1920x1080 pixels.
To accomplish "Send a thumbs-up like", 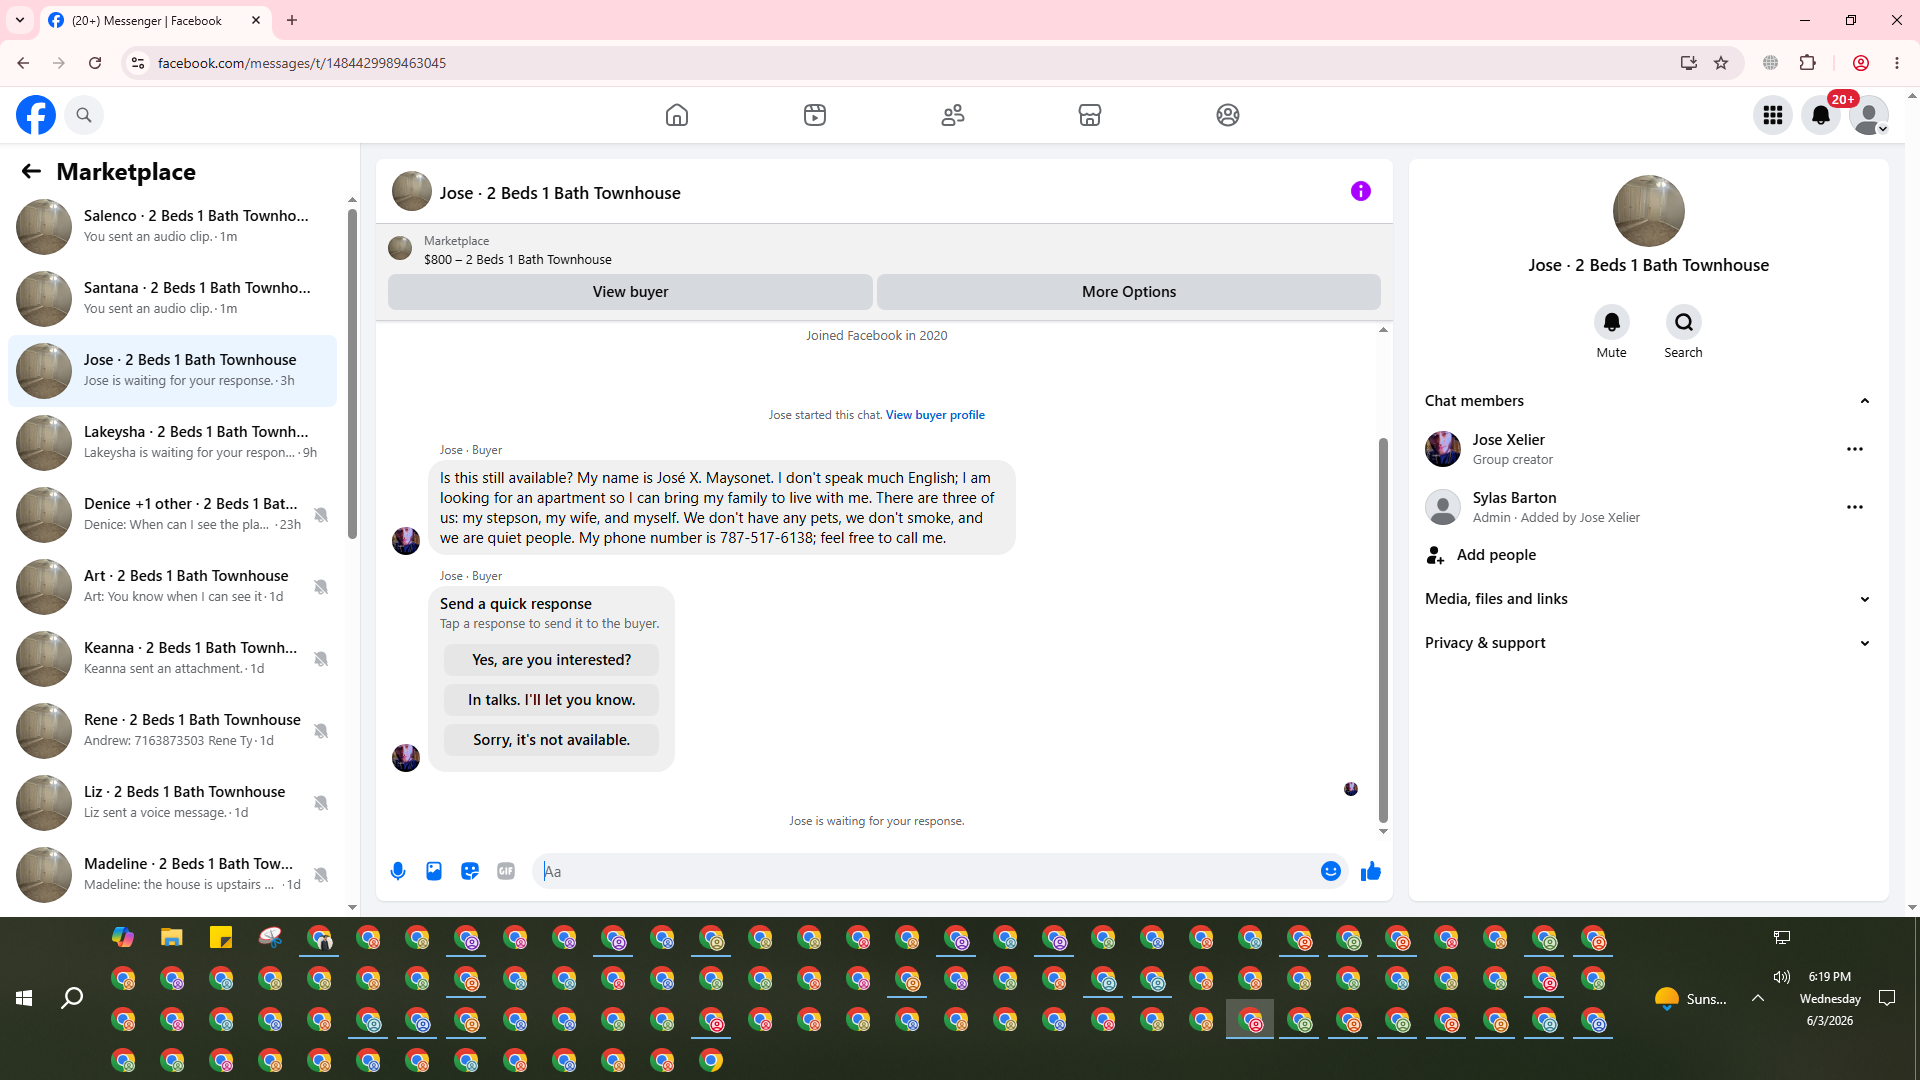I will (x=1371, y=871).
